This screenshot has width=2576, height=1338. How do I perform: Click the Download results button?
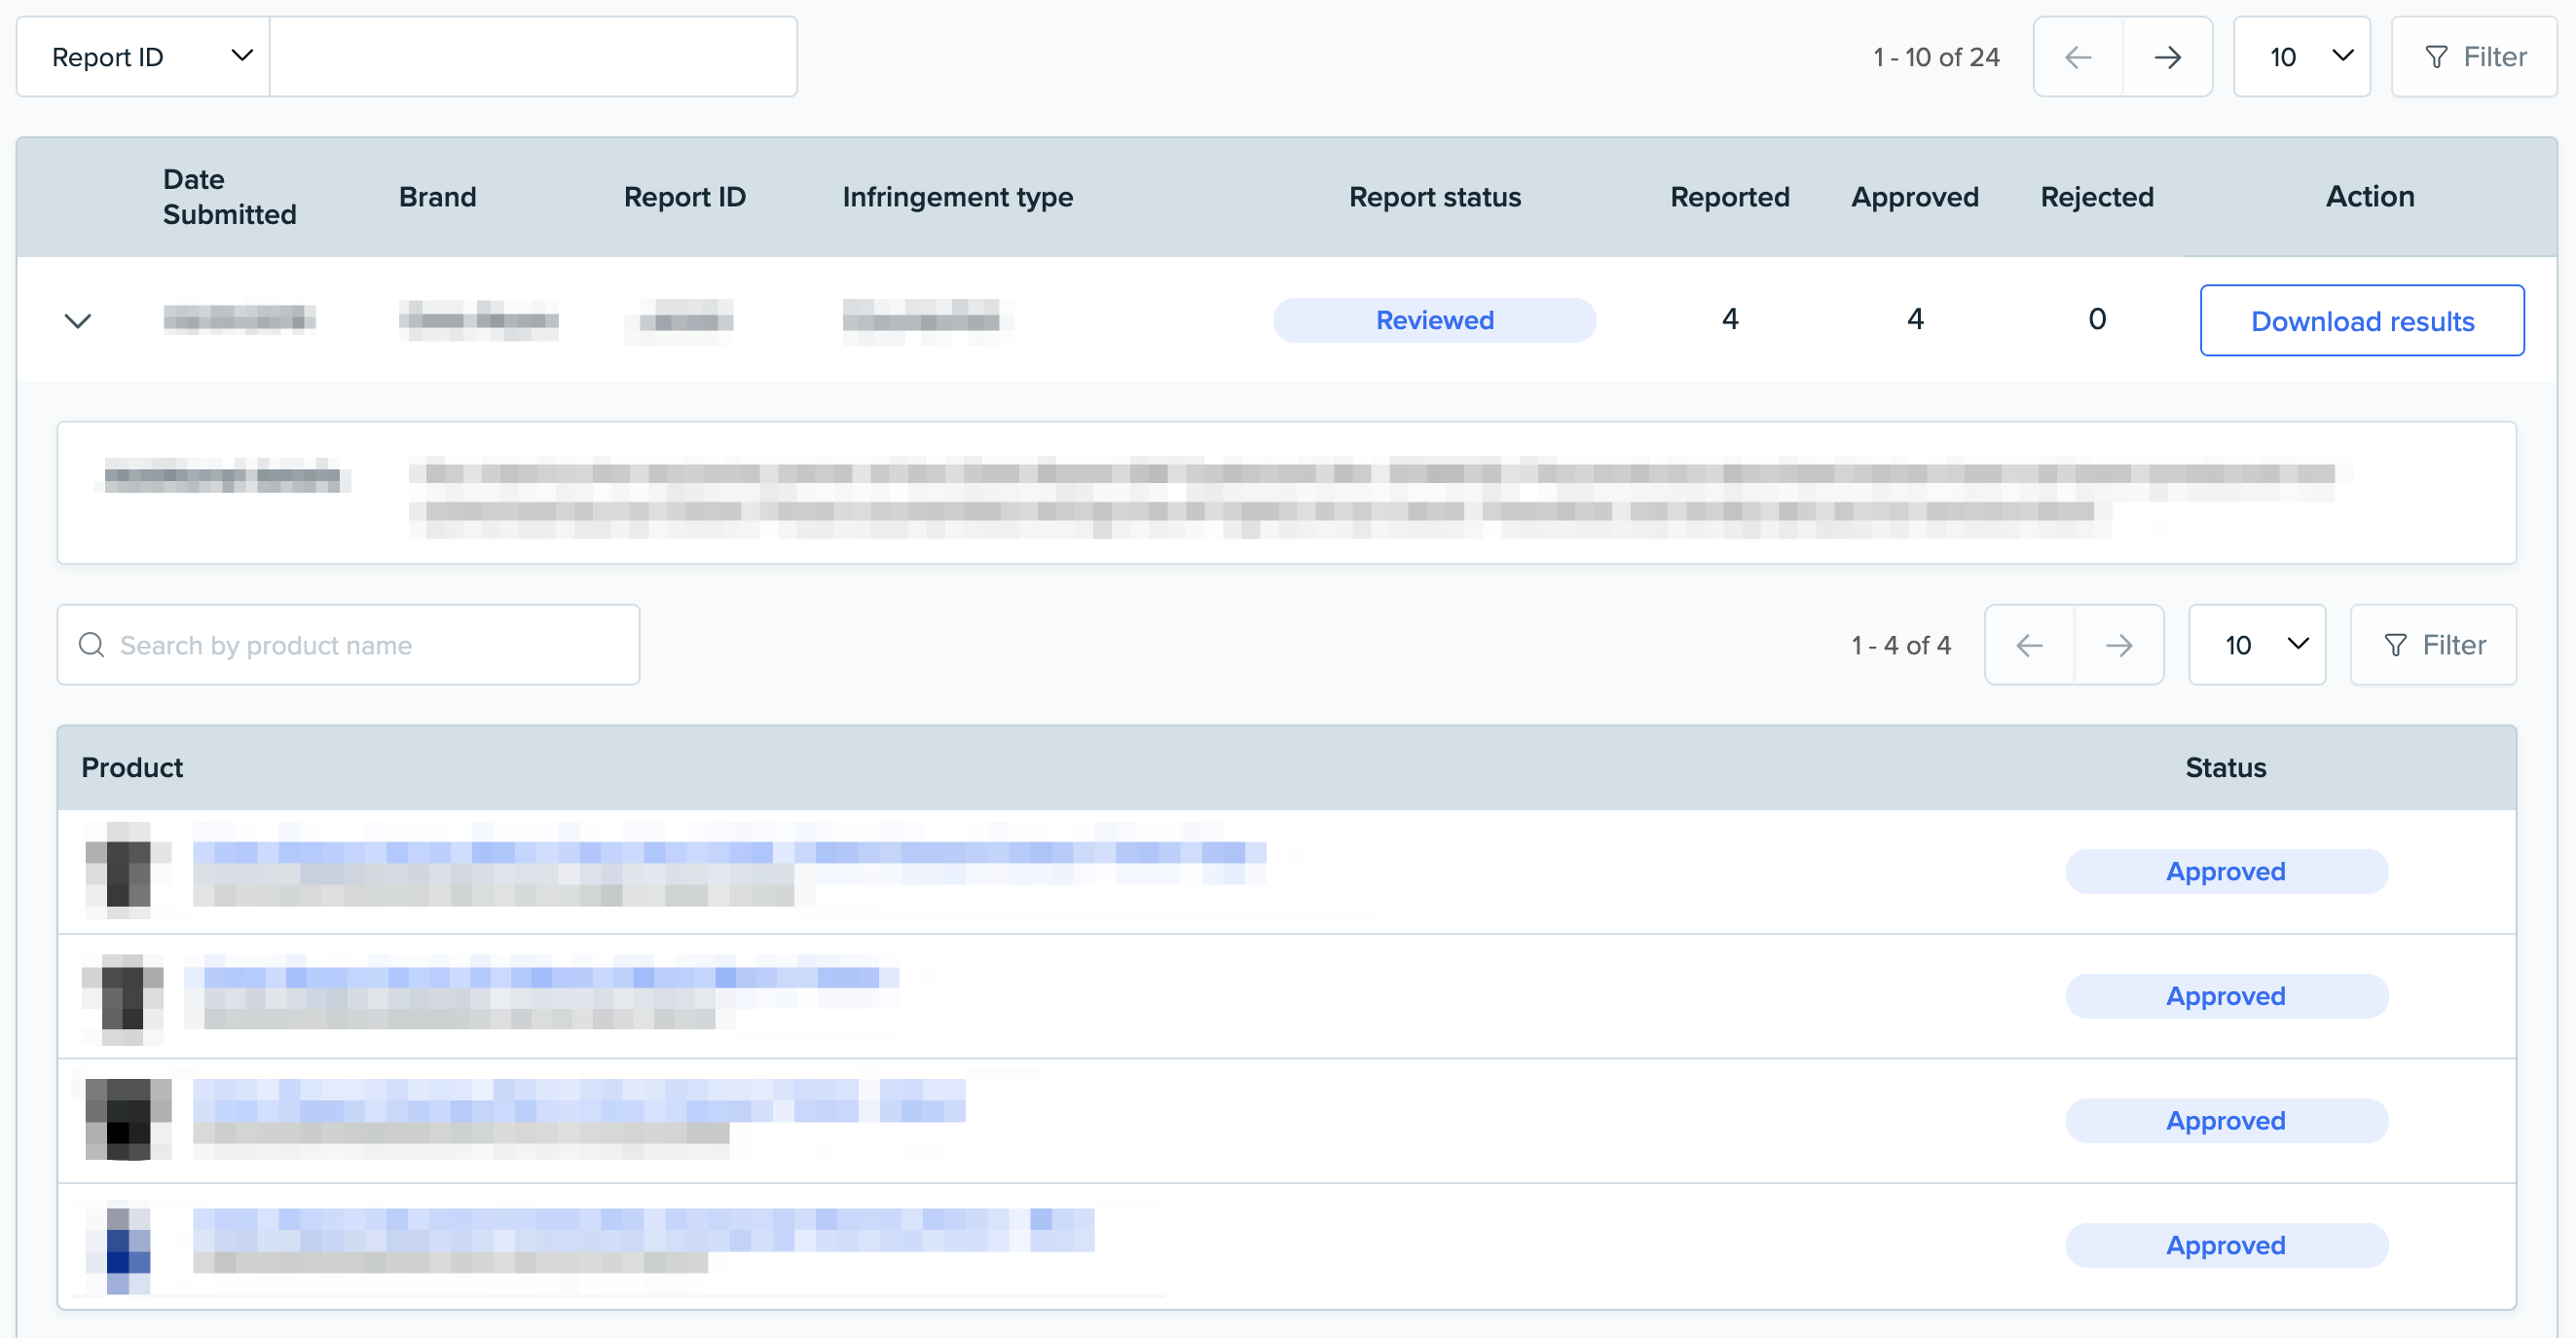coord(2361,321)
